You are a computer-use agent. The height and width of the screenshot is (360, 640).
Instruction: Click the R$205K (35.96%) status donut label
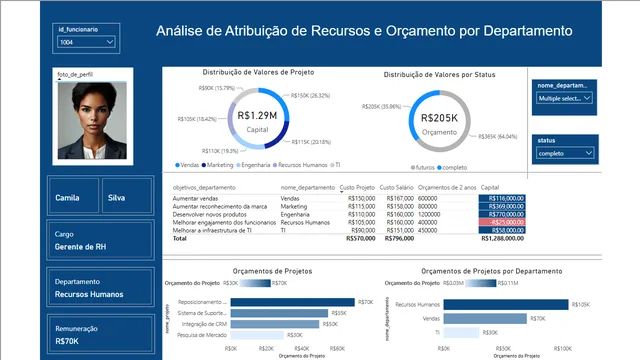381,107
